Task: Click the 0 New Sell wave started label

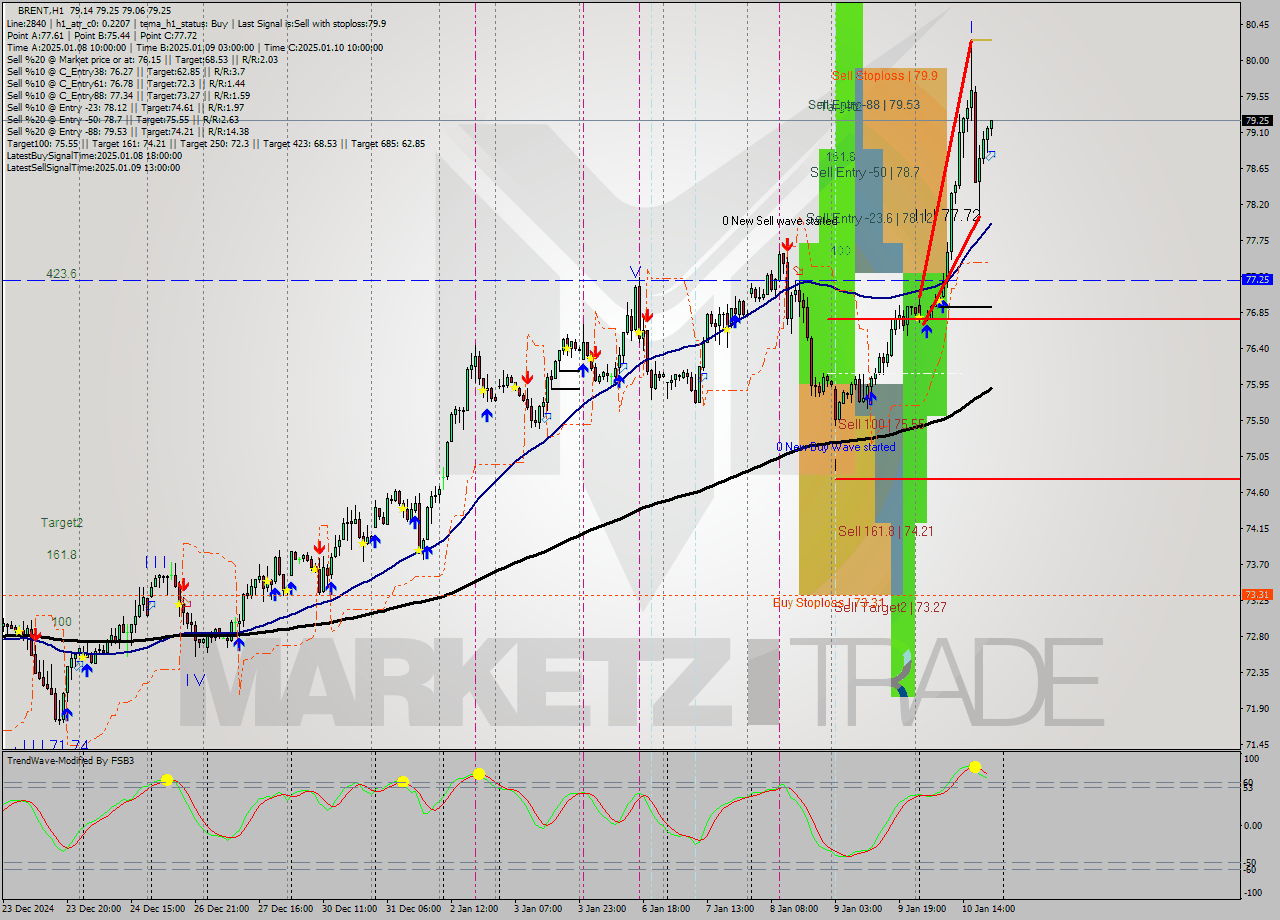Action: pyautogui.click(x=780, y=221)
